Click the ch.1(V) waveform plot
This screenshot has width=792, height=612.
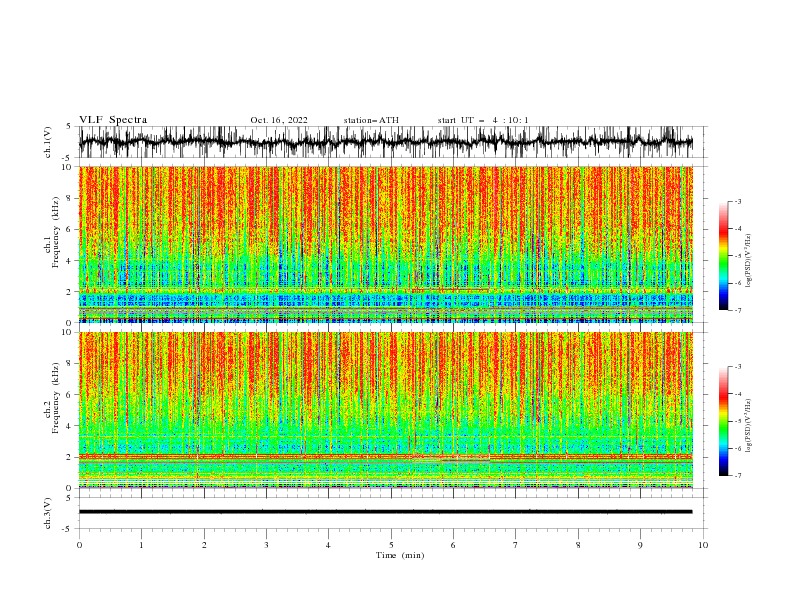pos(386,142)
